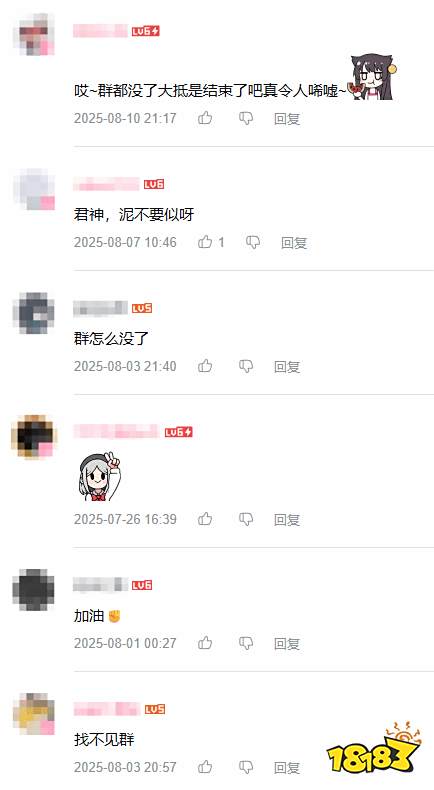Image resolution: width=434 pixels, height=790 pixels.
Task: Like the comment '君神，泥不要似呀'
Action: point(205,242)
